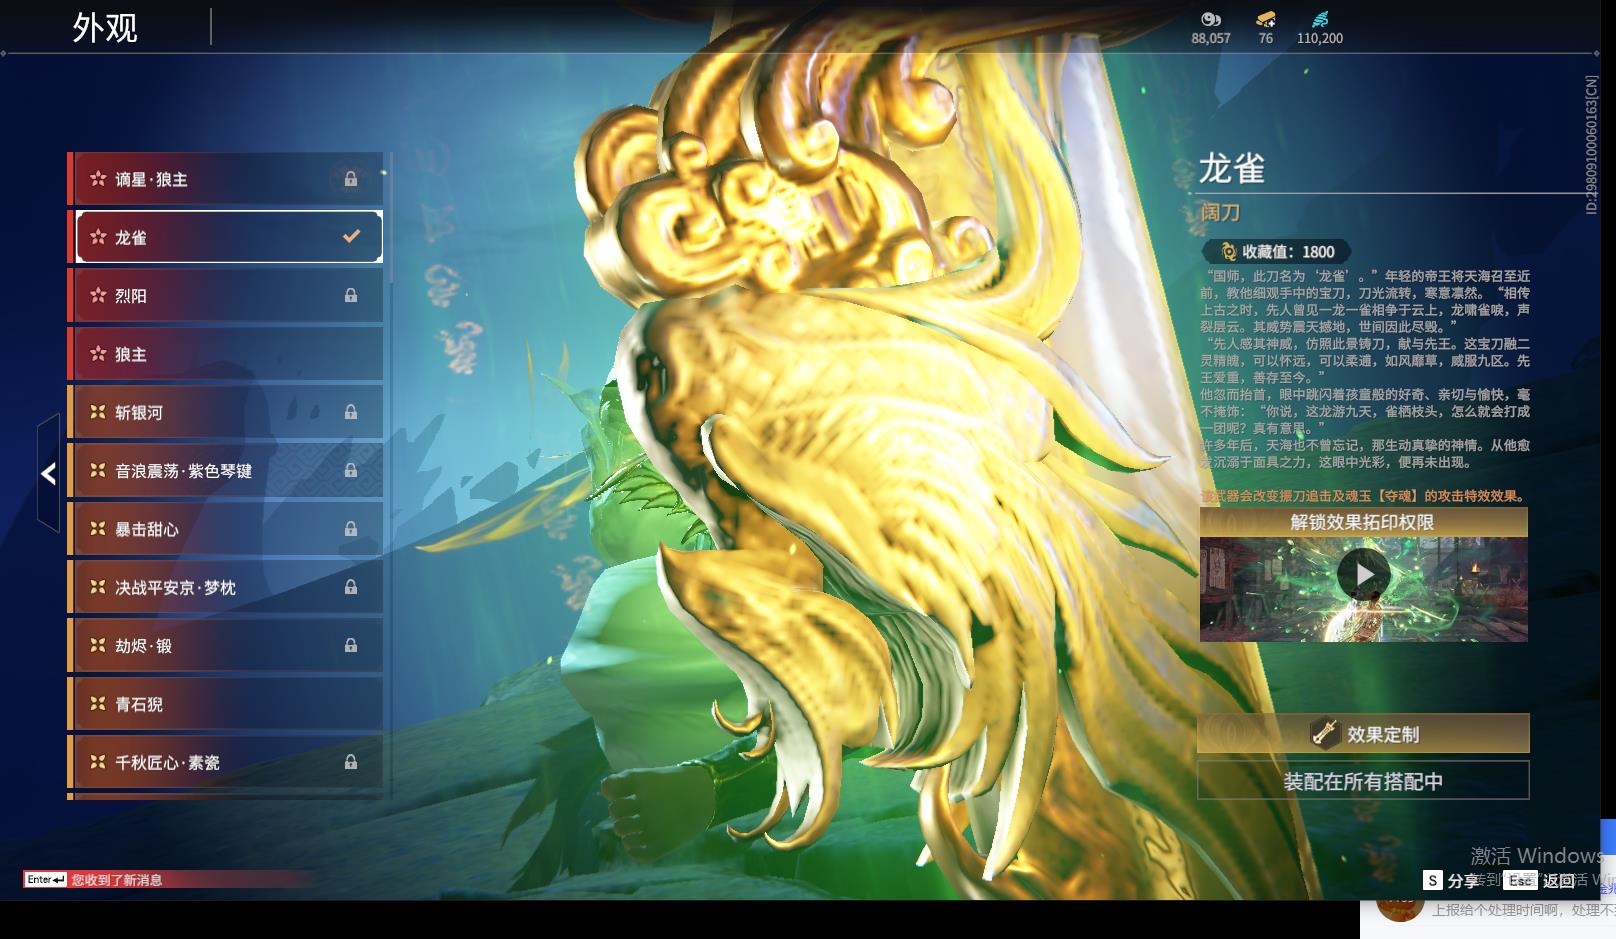Choose the 千秋匠心·素瓷 skin entry

pos(227,762)
